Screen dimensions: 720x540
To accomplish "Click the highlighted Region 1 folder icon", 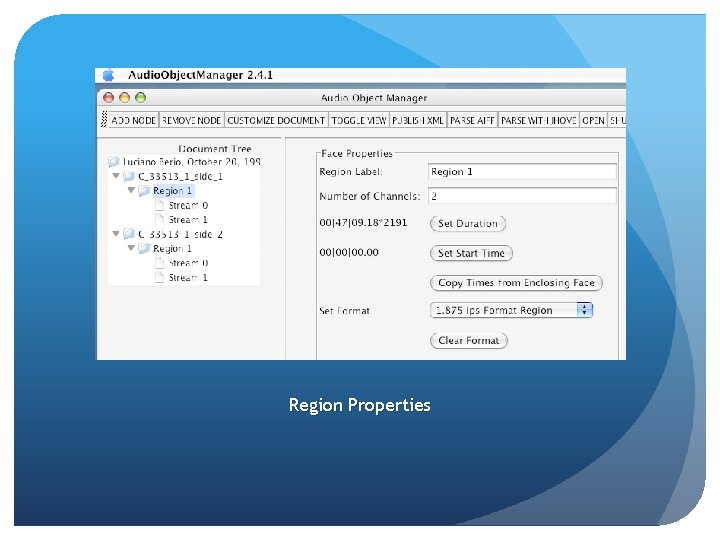I will click(x=144, y=191).
